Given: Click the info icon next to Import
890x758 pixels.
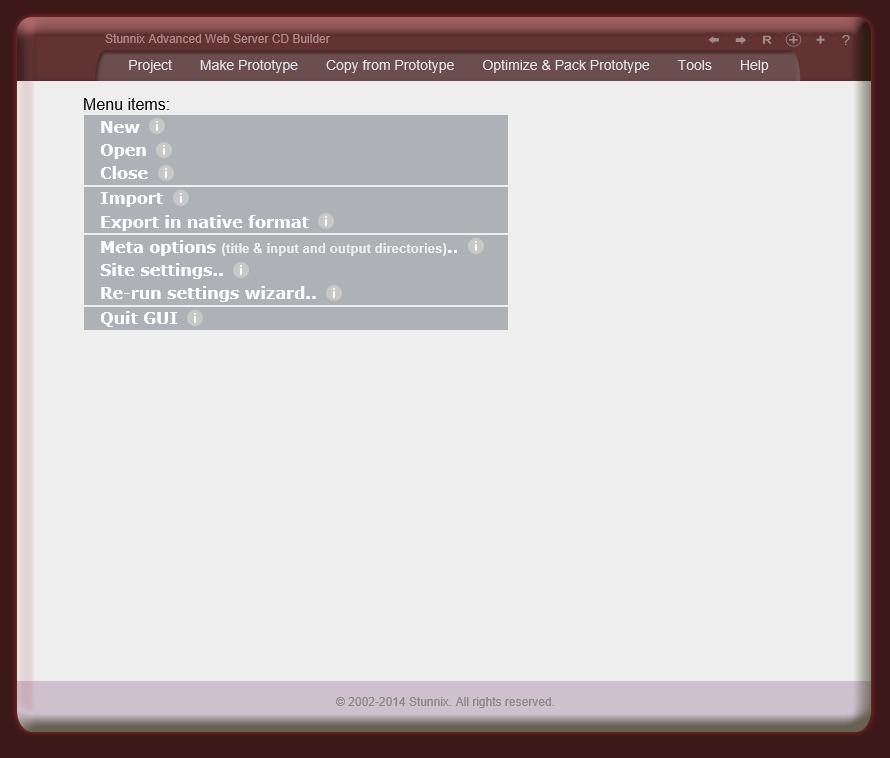Looking at the screenshot, I should click(181, 198).
